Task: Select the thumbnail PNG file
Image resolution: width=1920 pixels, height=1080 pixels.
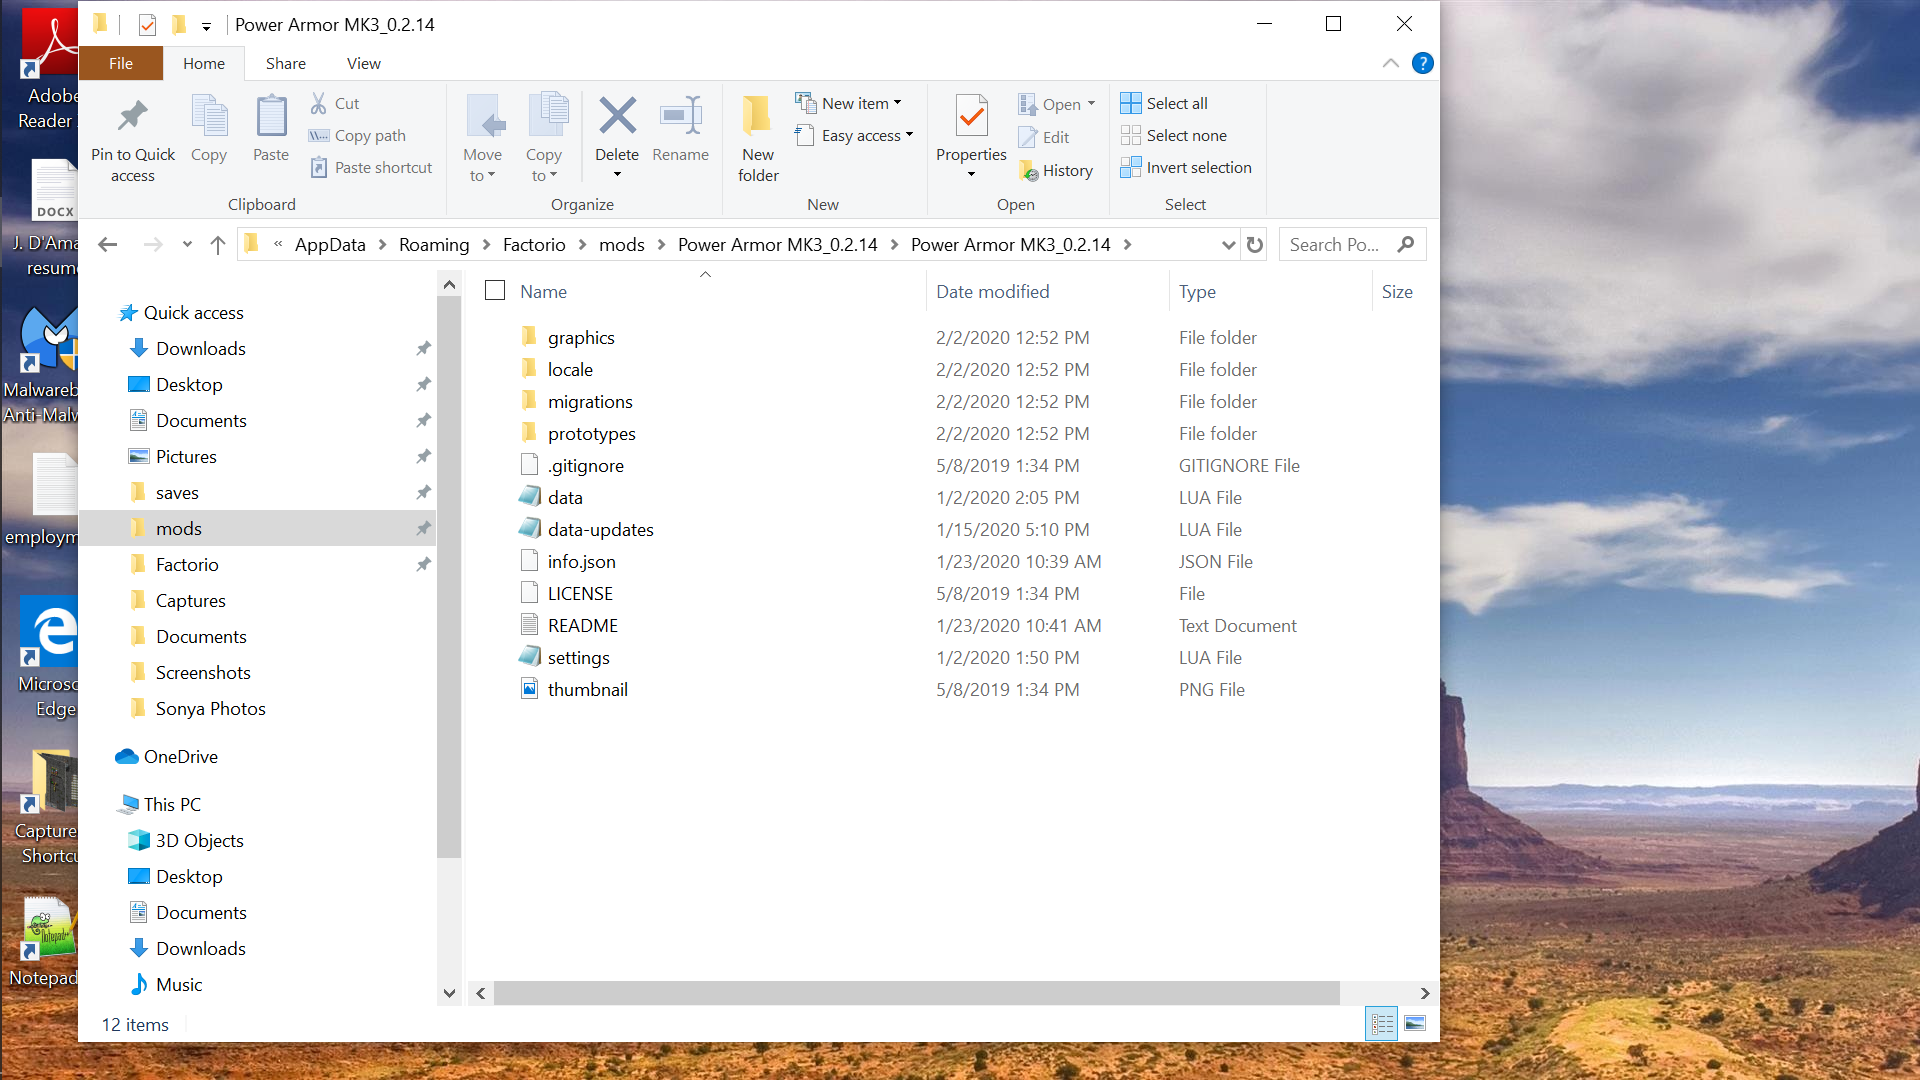Action: [587, 689]
